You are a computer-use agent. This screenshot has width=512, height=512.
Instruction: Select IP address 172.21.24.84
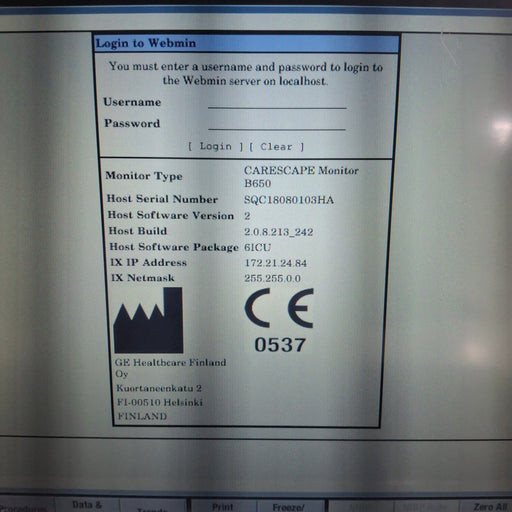[x=276, y=263]
